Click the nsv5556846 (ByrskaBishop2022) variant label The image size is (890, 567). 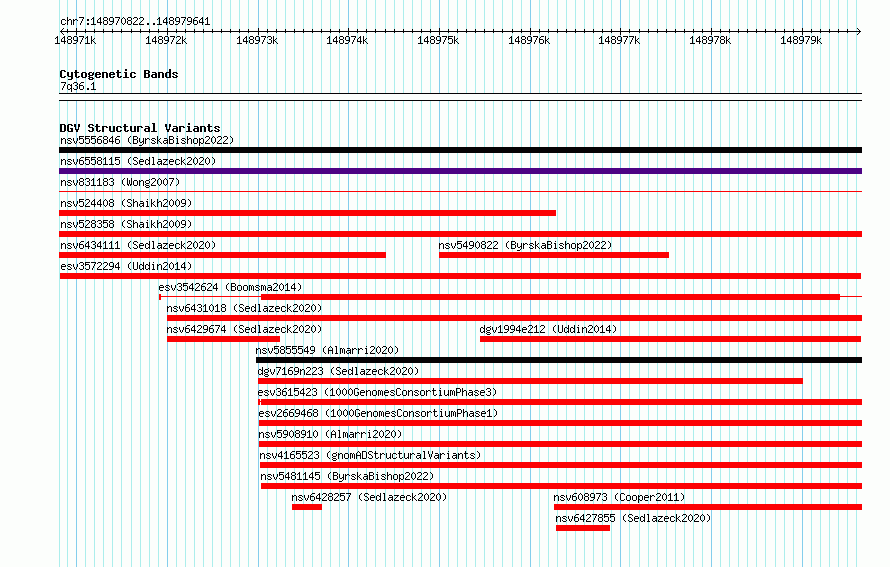click(x=147, y=140)
